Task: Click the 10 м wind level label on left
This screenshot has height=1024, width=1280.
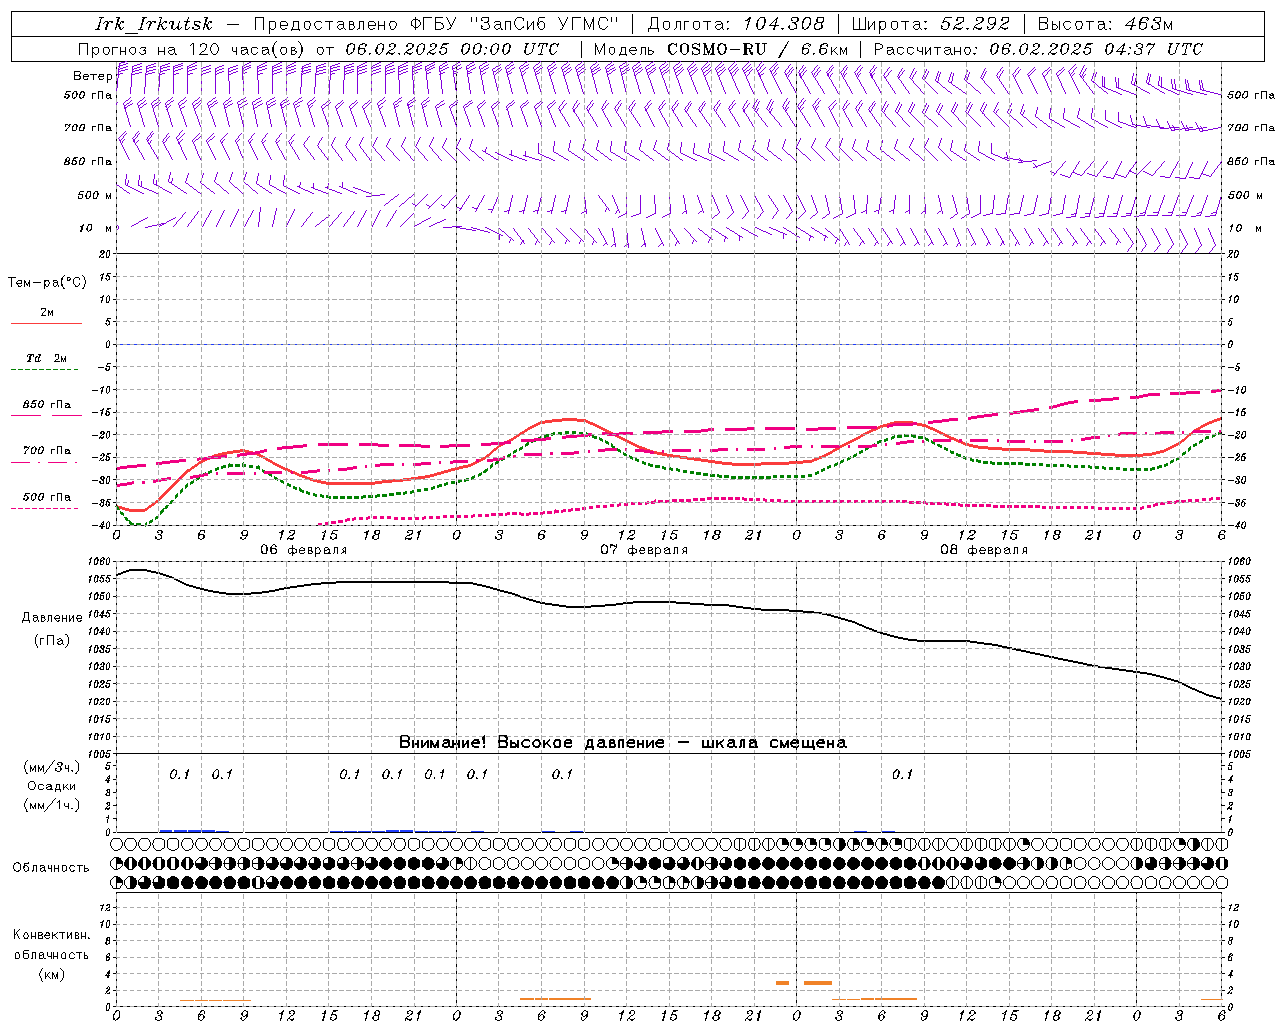Action: (x=95, y=229)
